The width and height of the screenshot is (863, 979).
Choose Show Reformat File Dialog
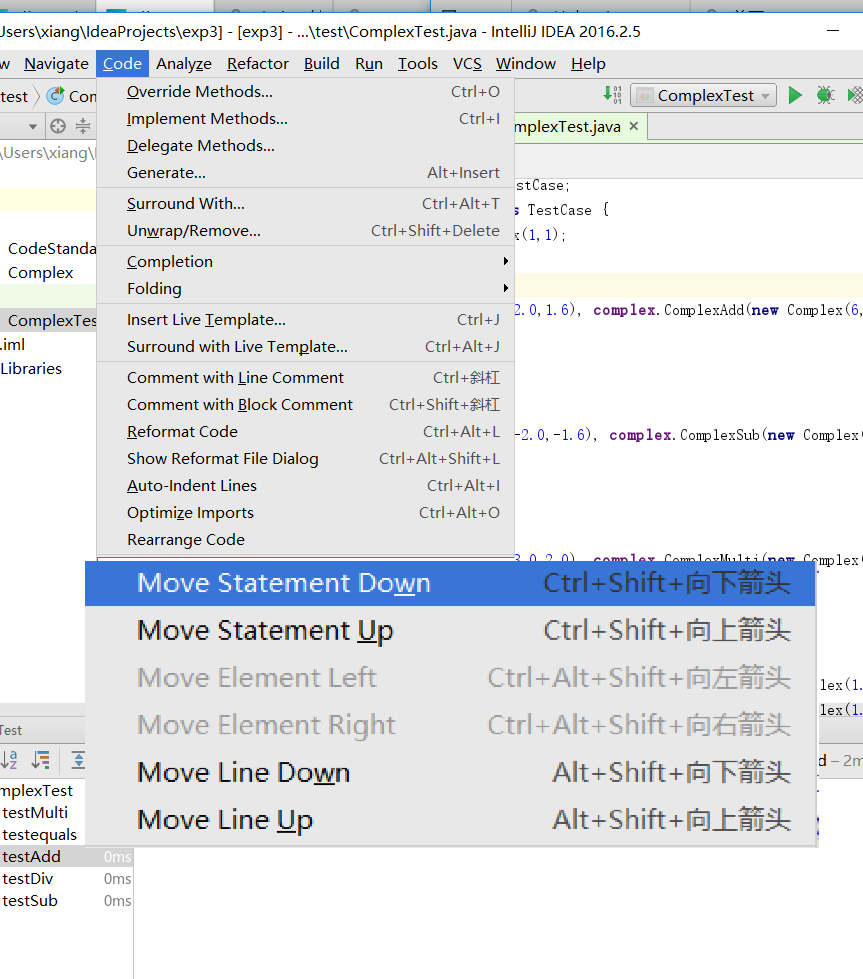point(305,458)
